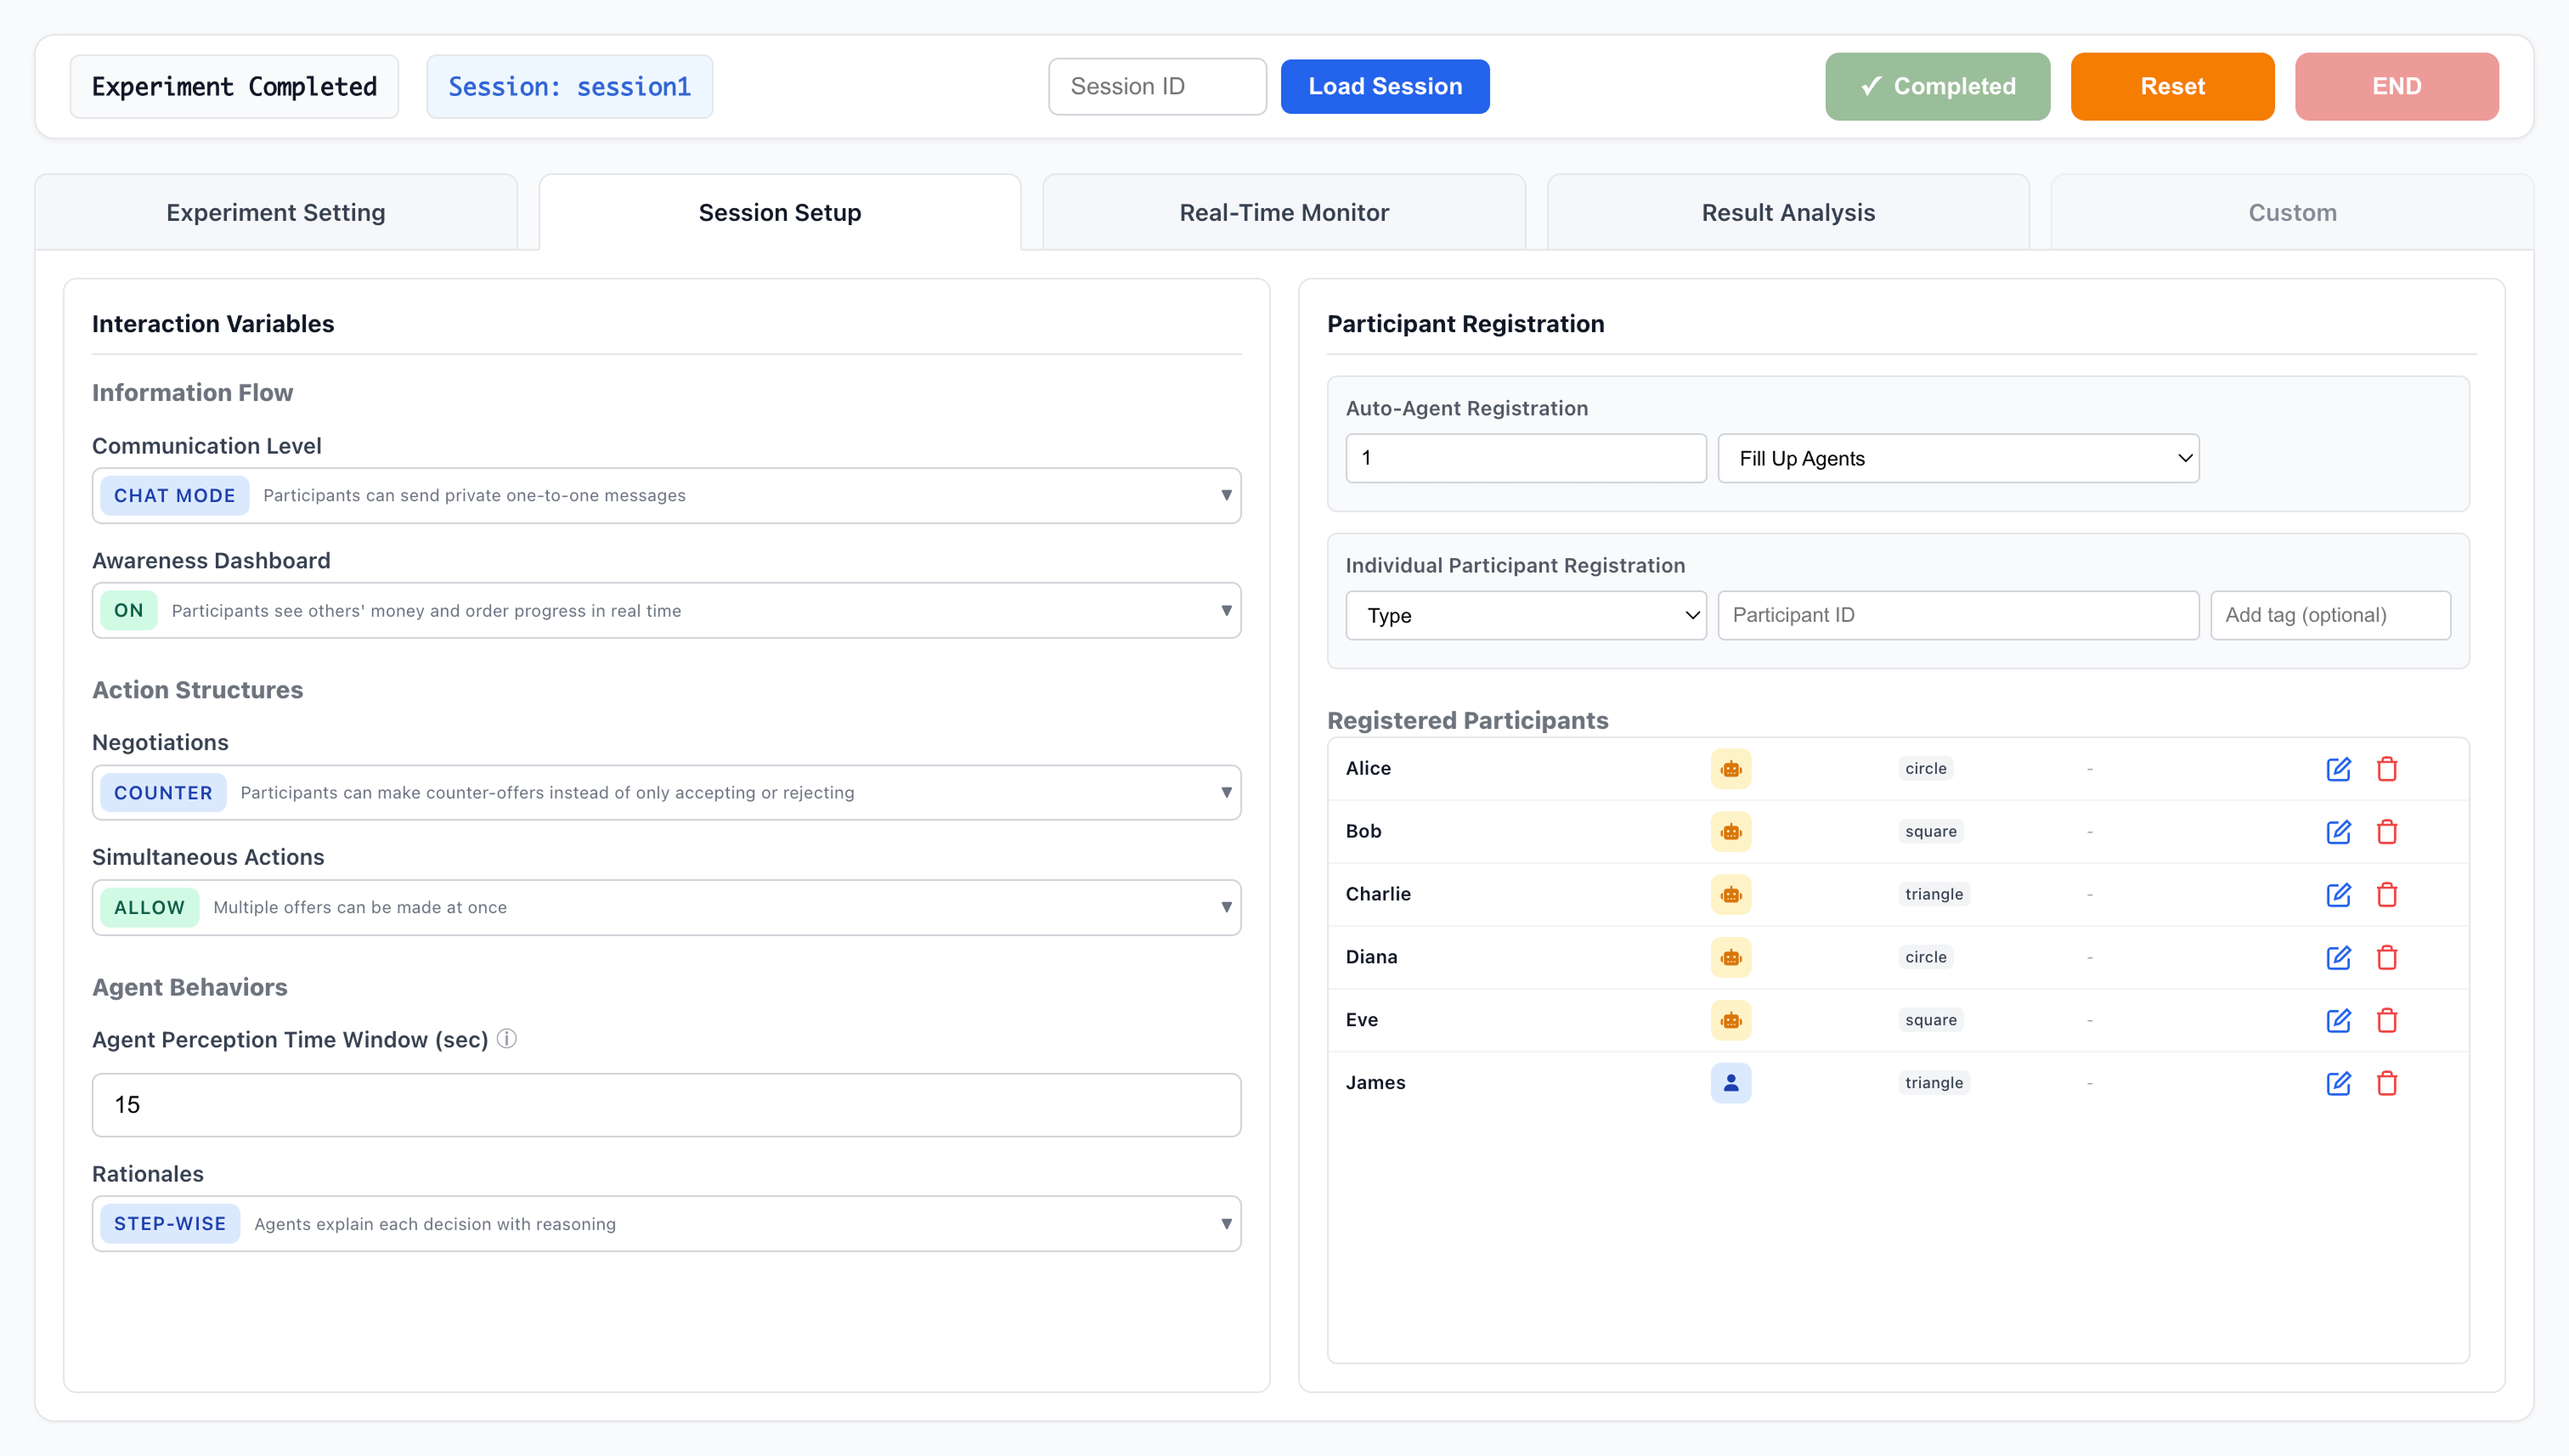Open the participant Type dropdown

click(1525, 615)
